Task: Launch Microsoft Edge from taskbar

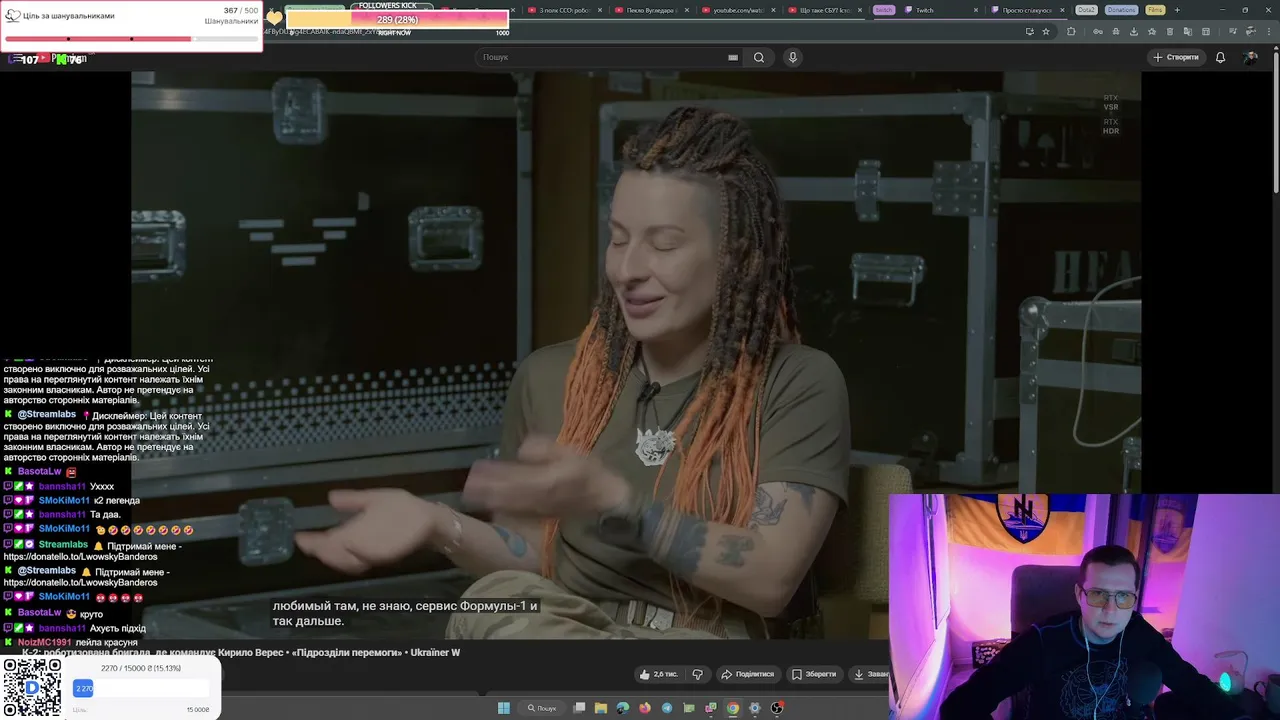Action: tap(623, 708)
